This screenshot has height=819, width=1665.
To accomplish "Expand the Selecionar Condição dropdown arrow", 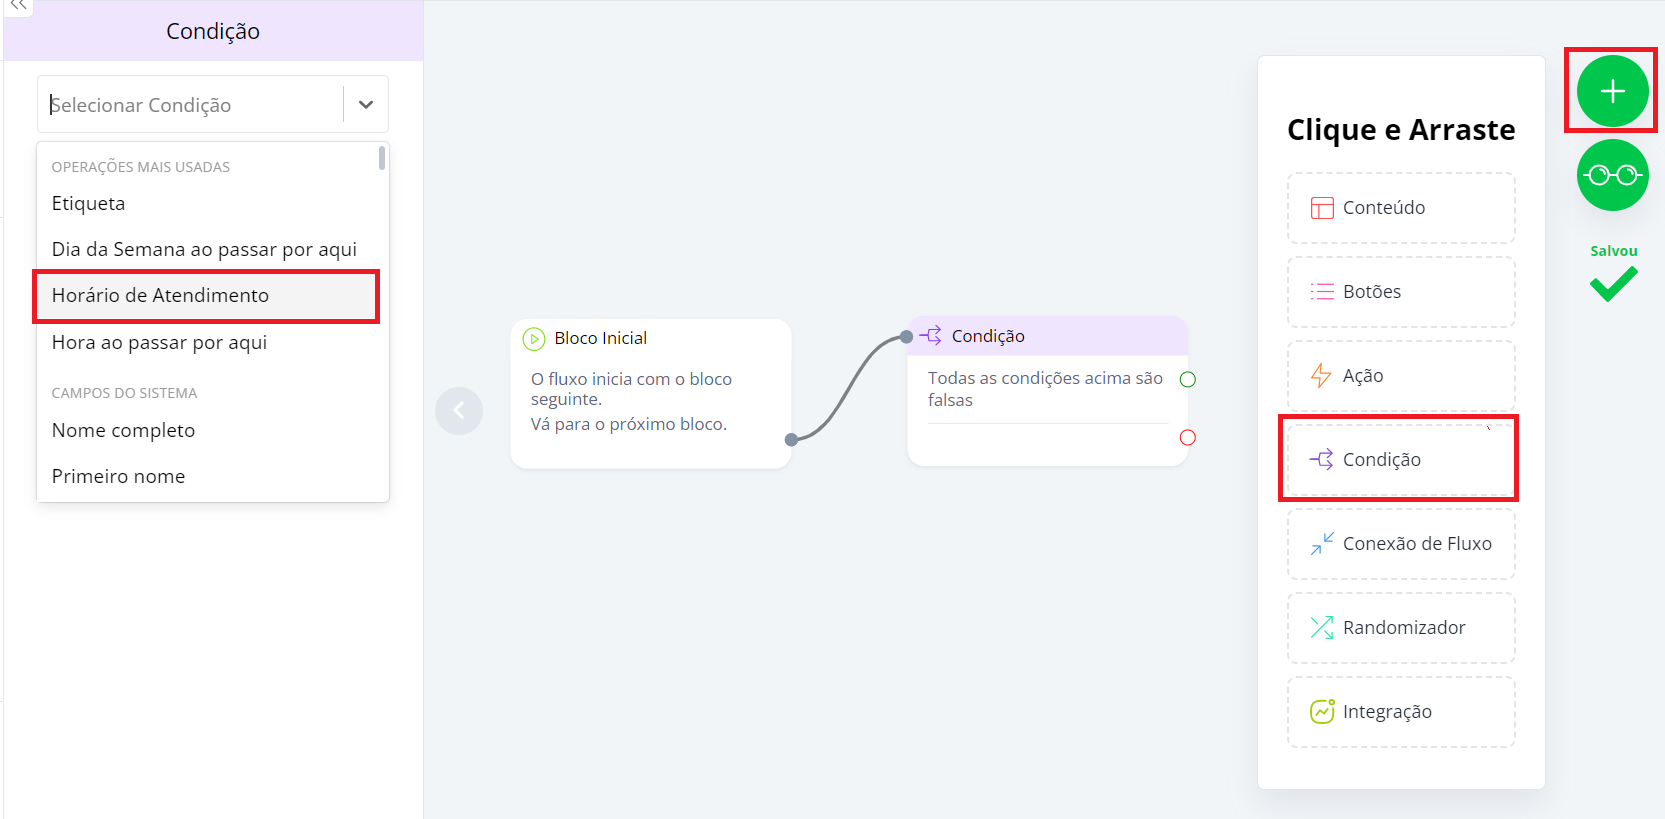I will 366,105.
